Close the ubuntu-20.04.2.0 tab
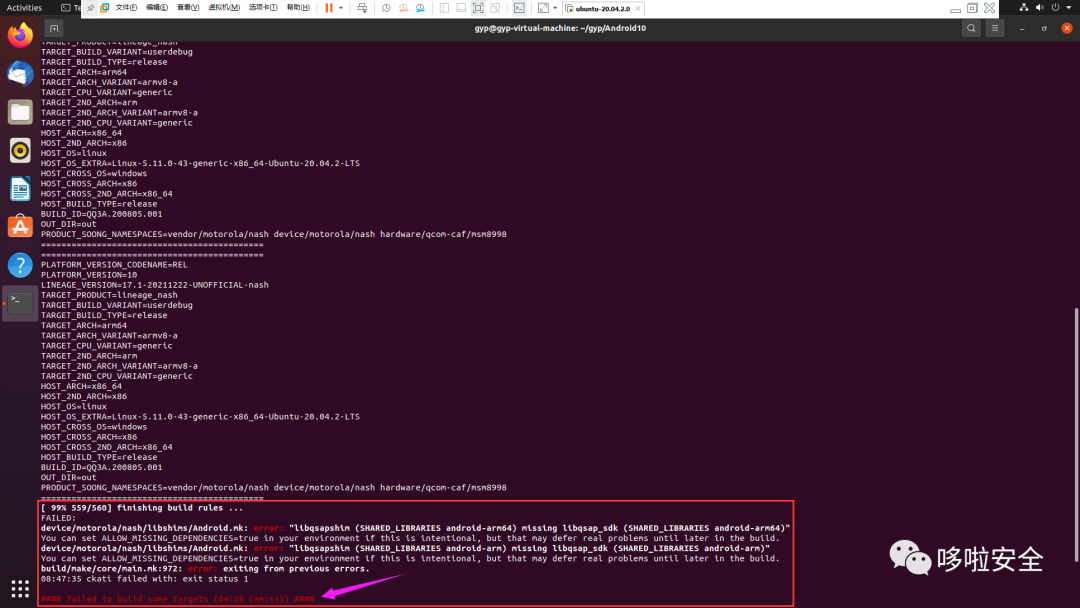 638,8
